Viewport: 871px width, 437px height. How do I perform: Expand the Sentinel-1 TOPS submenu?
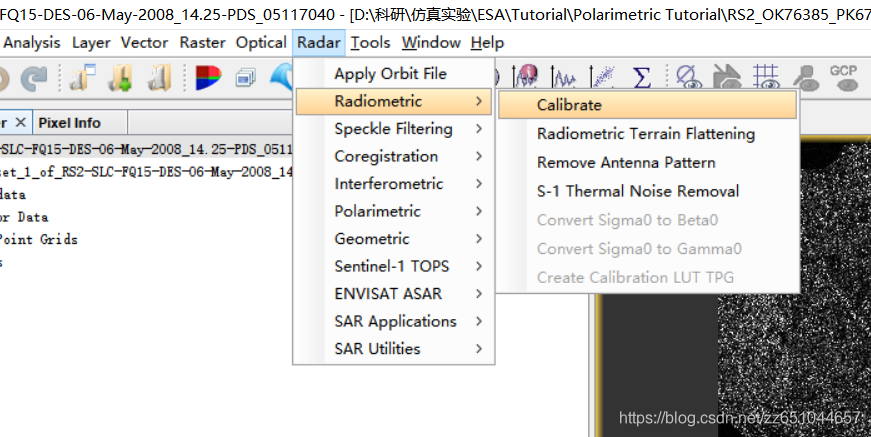pos(394,266)
